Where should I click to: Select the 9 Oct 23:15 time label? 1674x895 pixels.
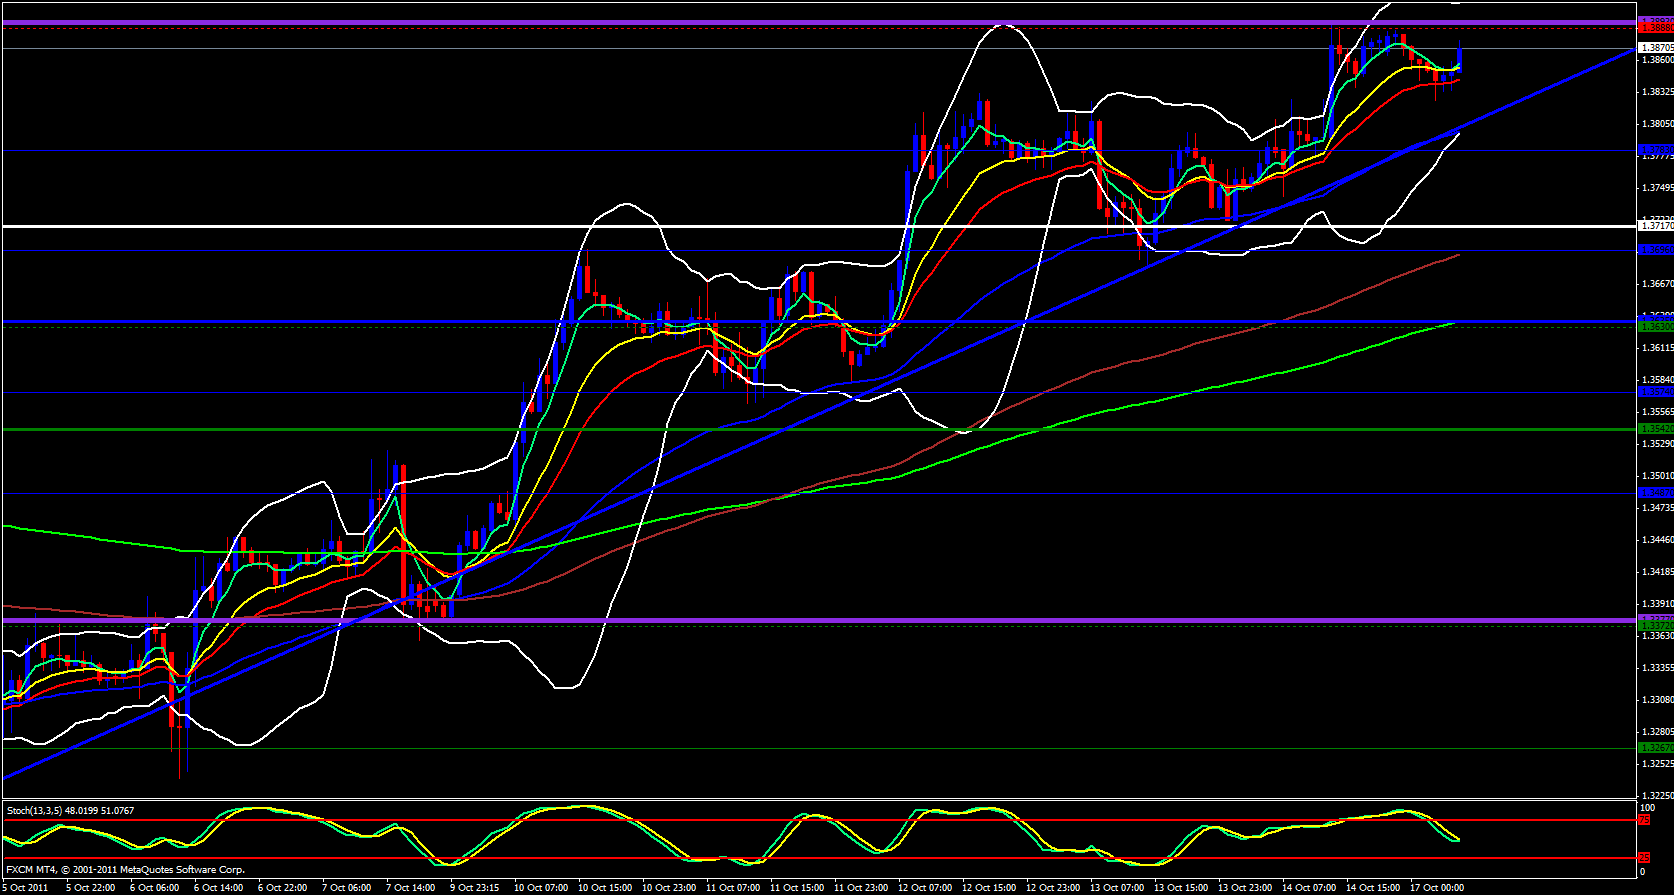[x=475, y=888]
